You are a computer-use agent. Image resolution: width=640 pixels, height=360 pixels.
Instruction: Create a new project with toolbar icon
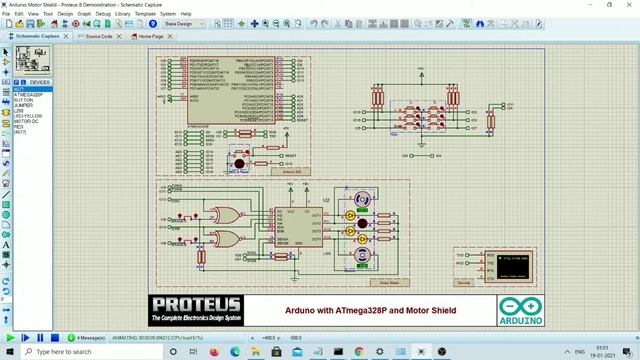[9, 24]
